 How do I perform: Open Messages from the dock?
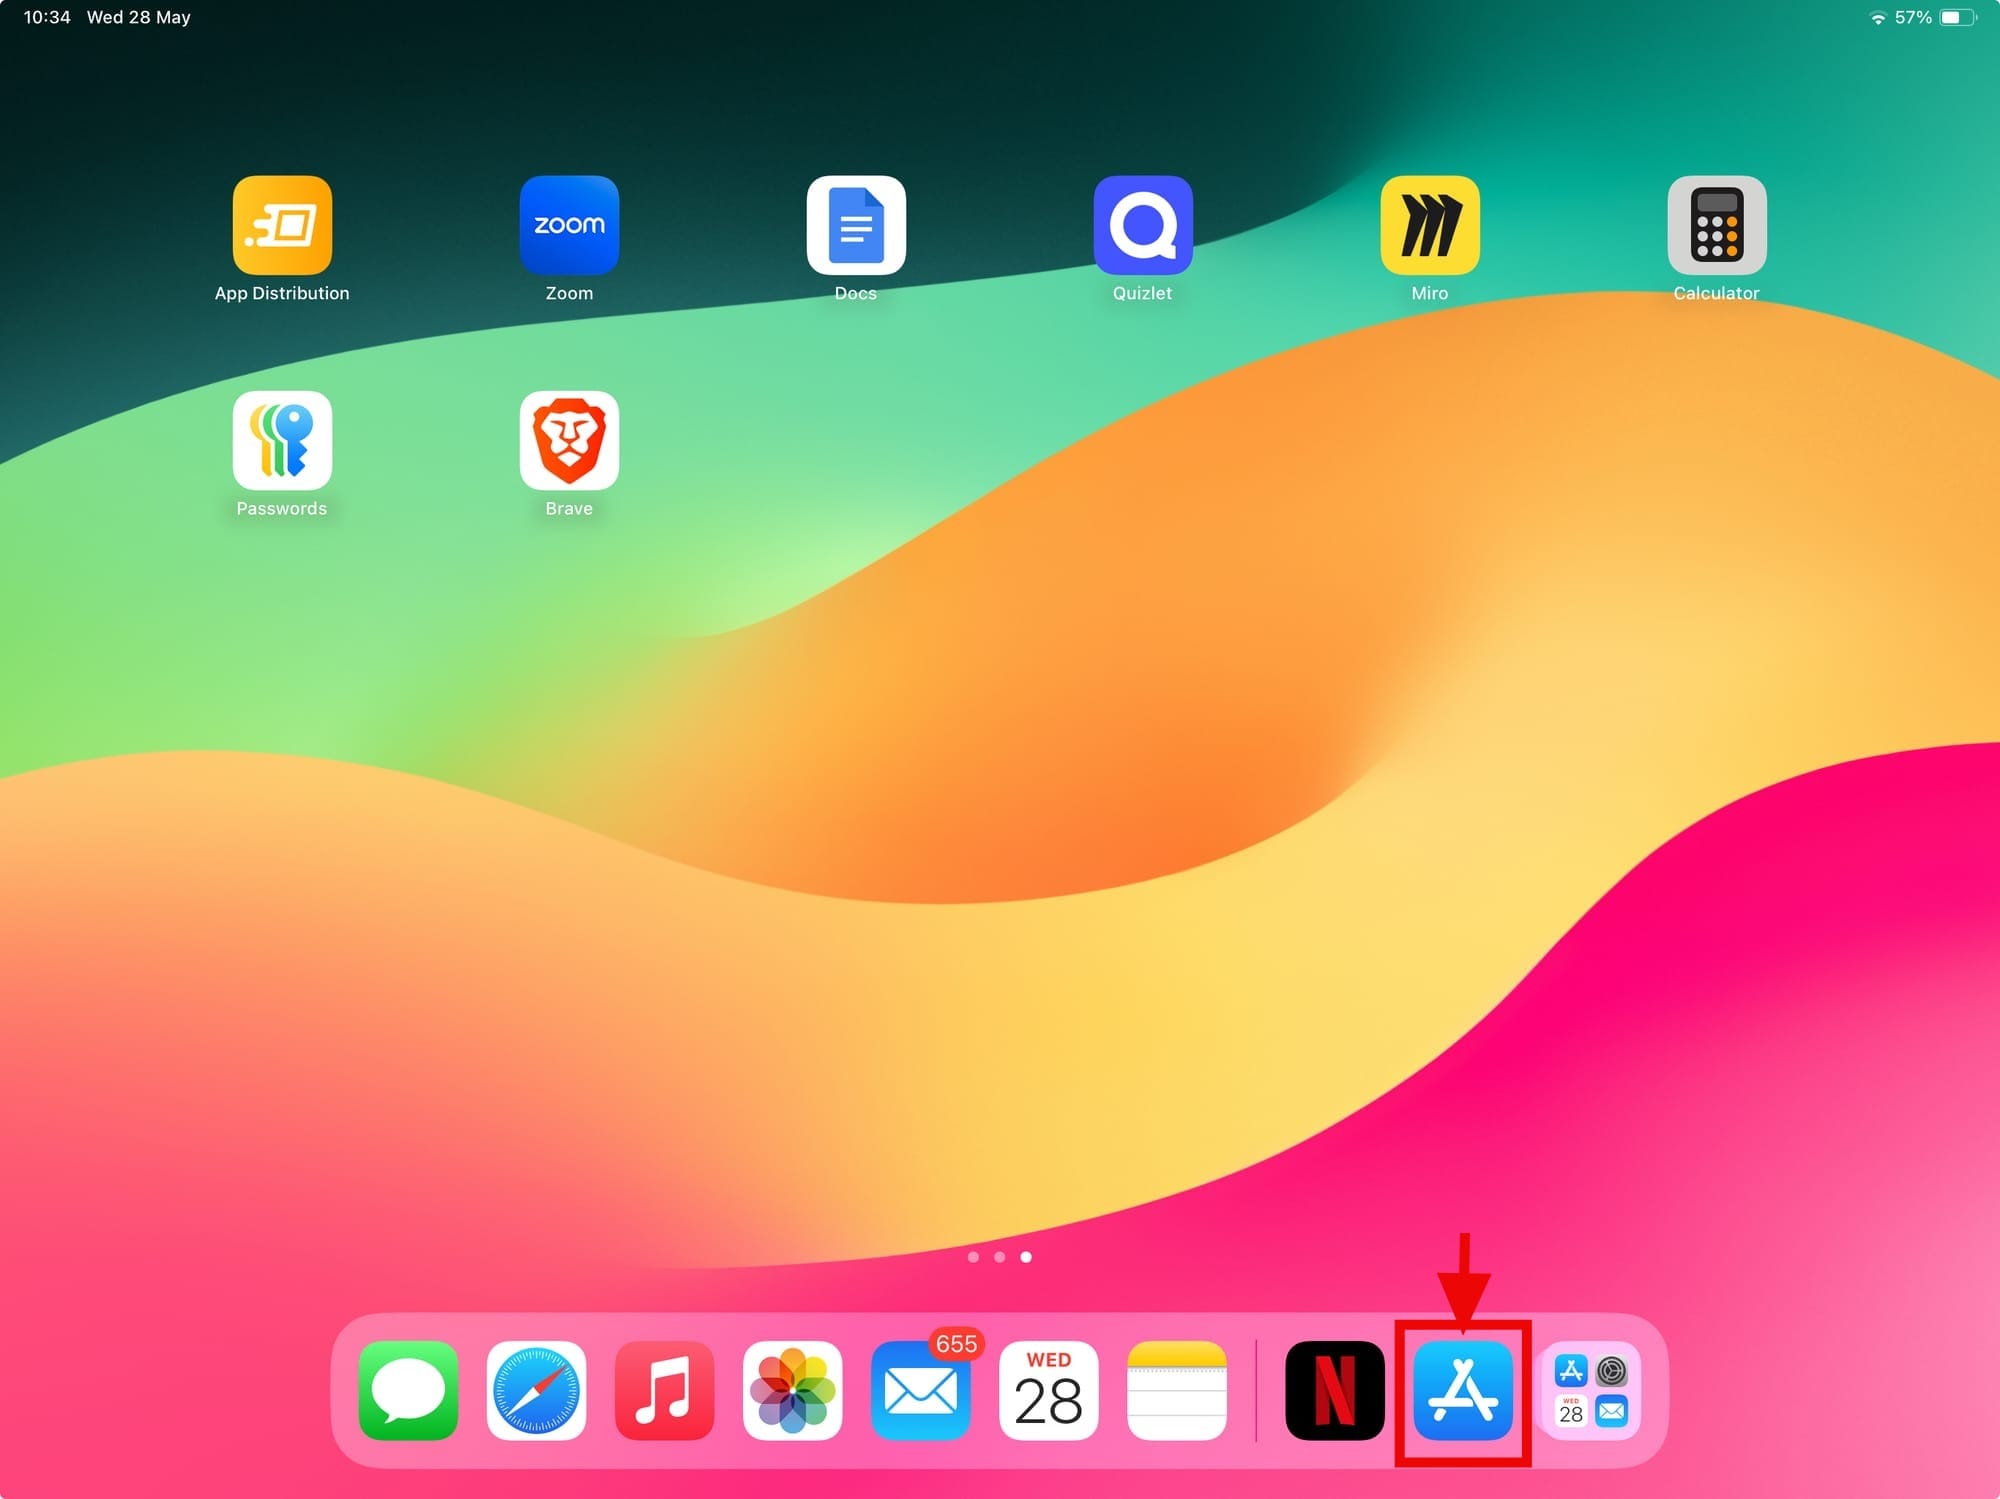(x=408, y=1391)
